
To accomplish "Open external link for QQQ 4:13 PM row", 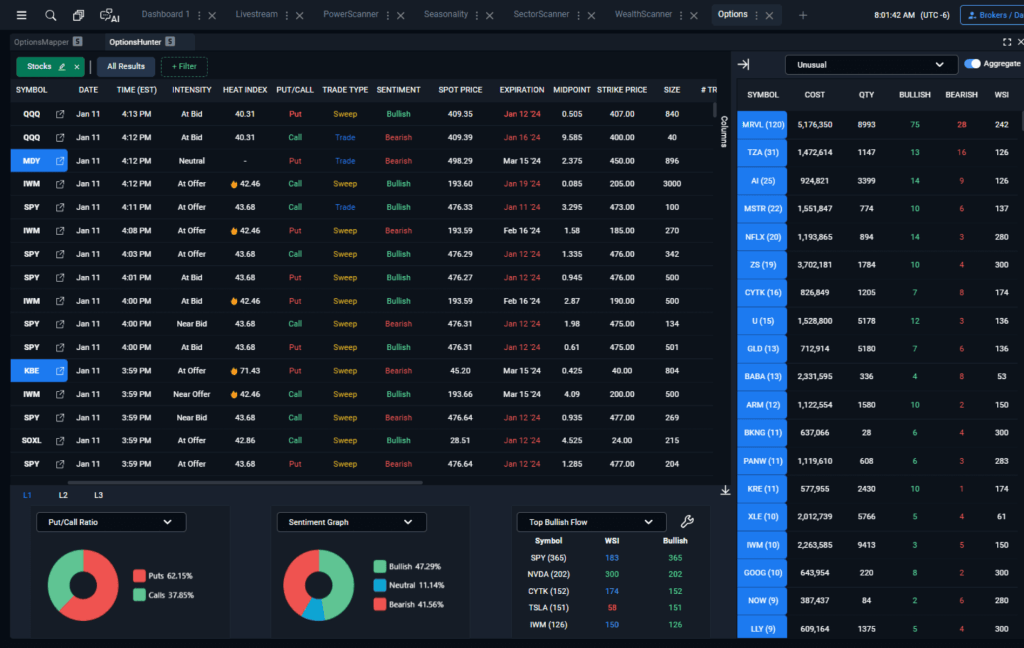I will coord(60,114).
